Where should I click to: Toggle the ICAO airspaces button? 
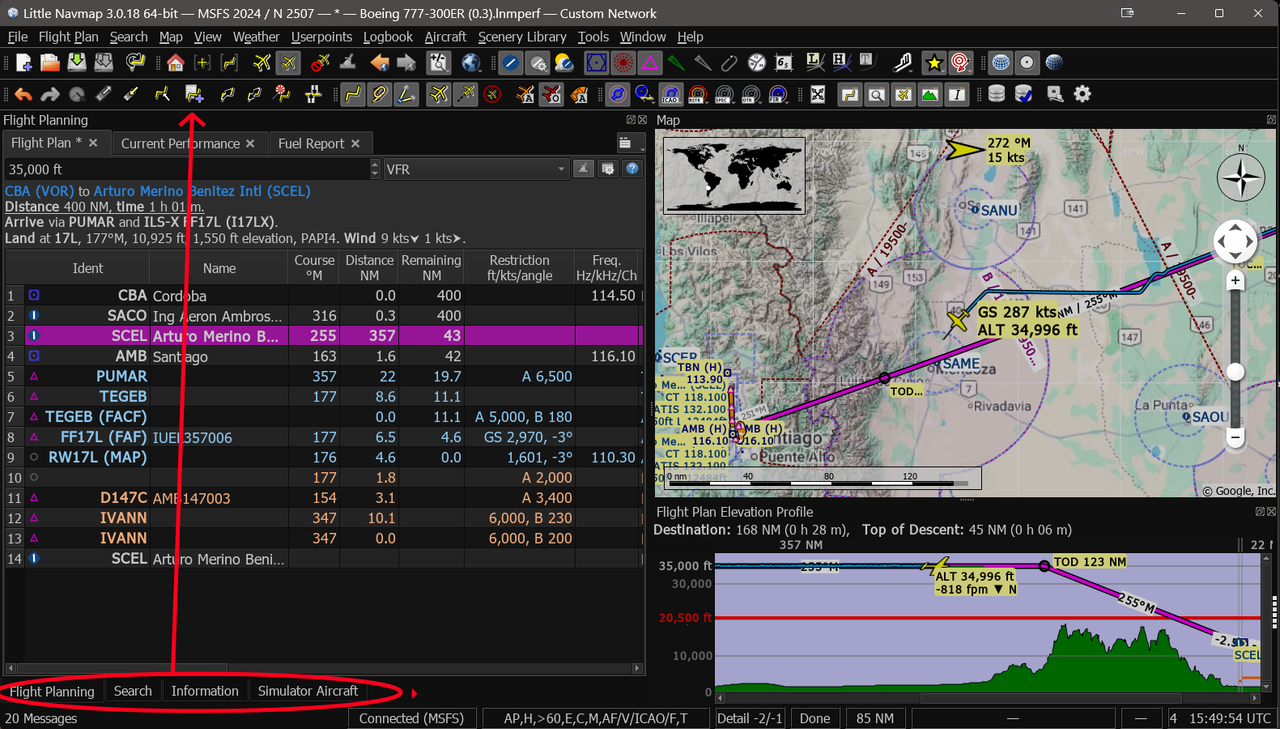(x=672, y=95)
